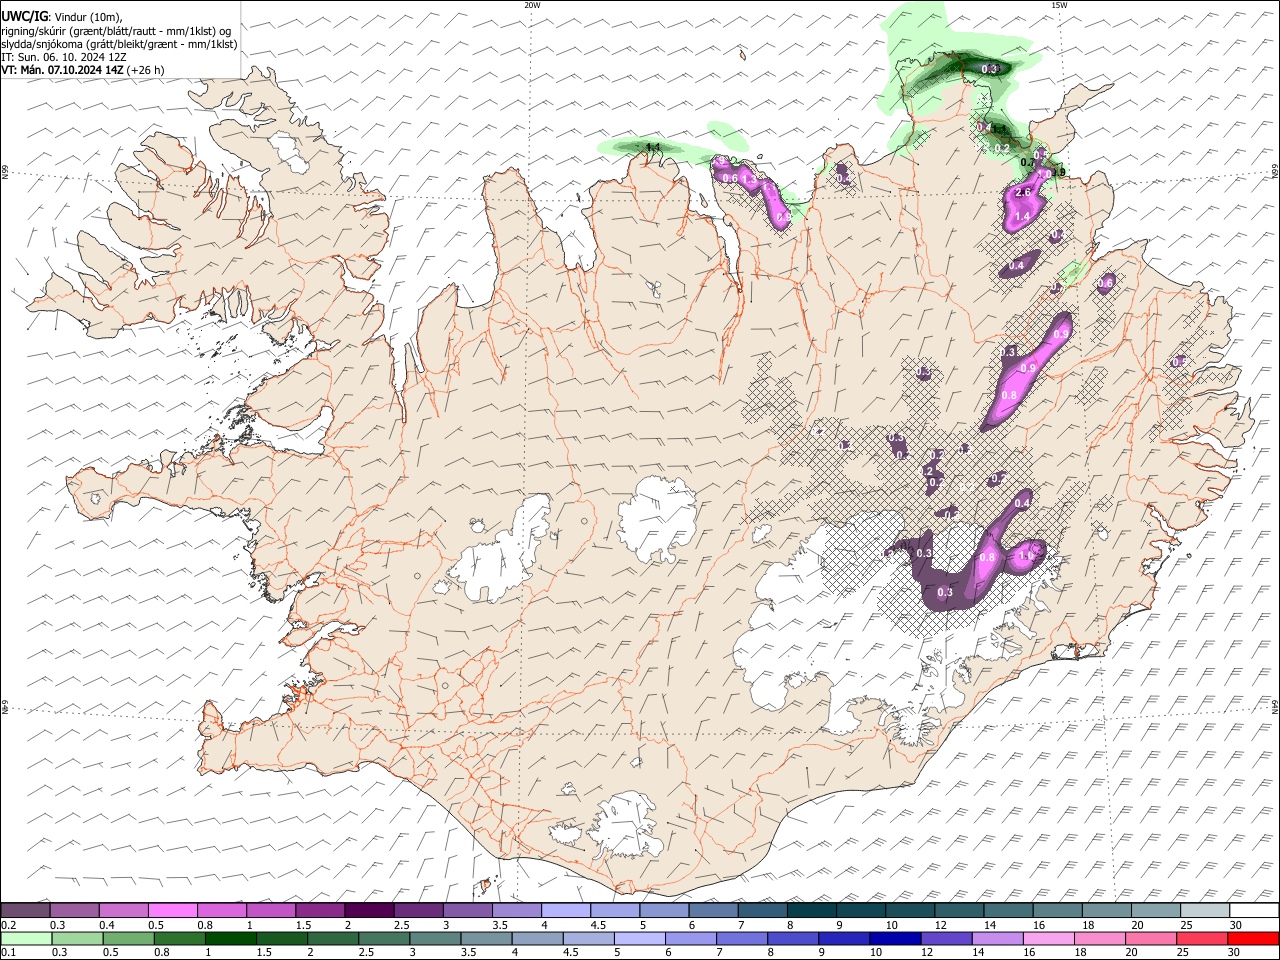The width and height of the screenshot is (1280, 960).
Task: Pick the dark blue 10 swatch in the lower legend row
Action: tap(894, 938)
